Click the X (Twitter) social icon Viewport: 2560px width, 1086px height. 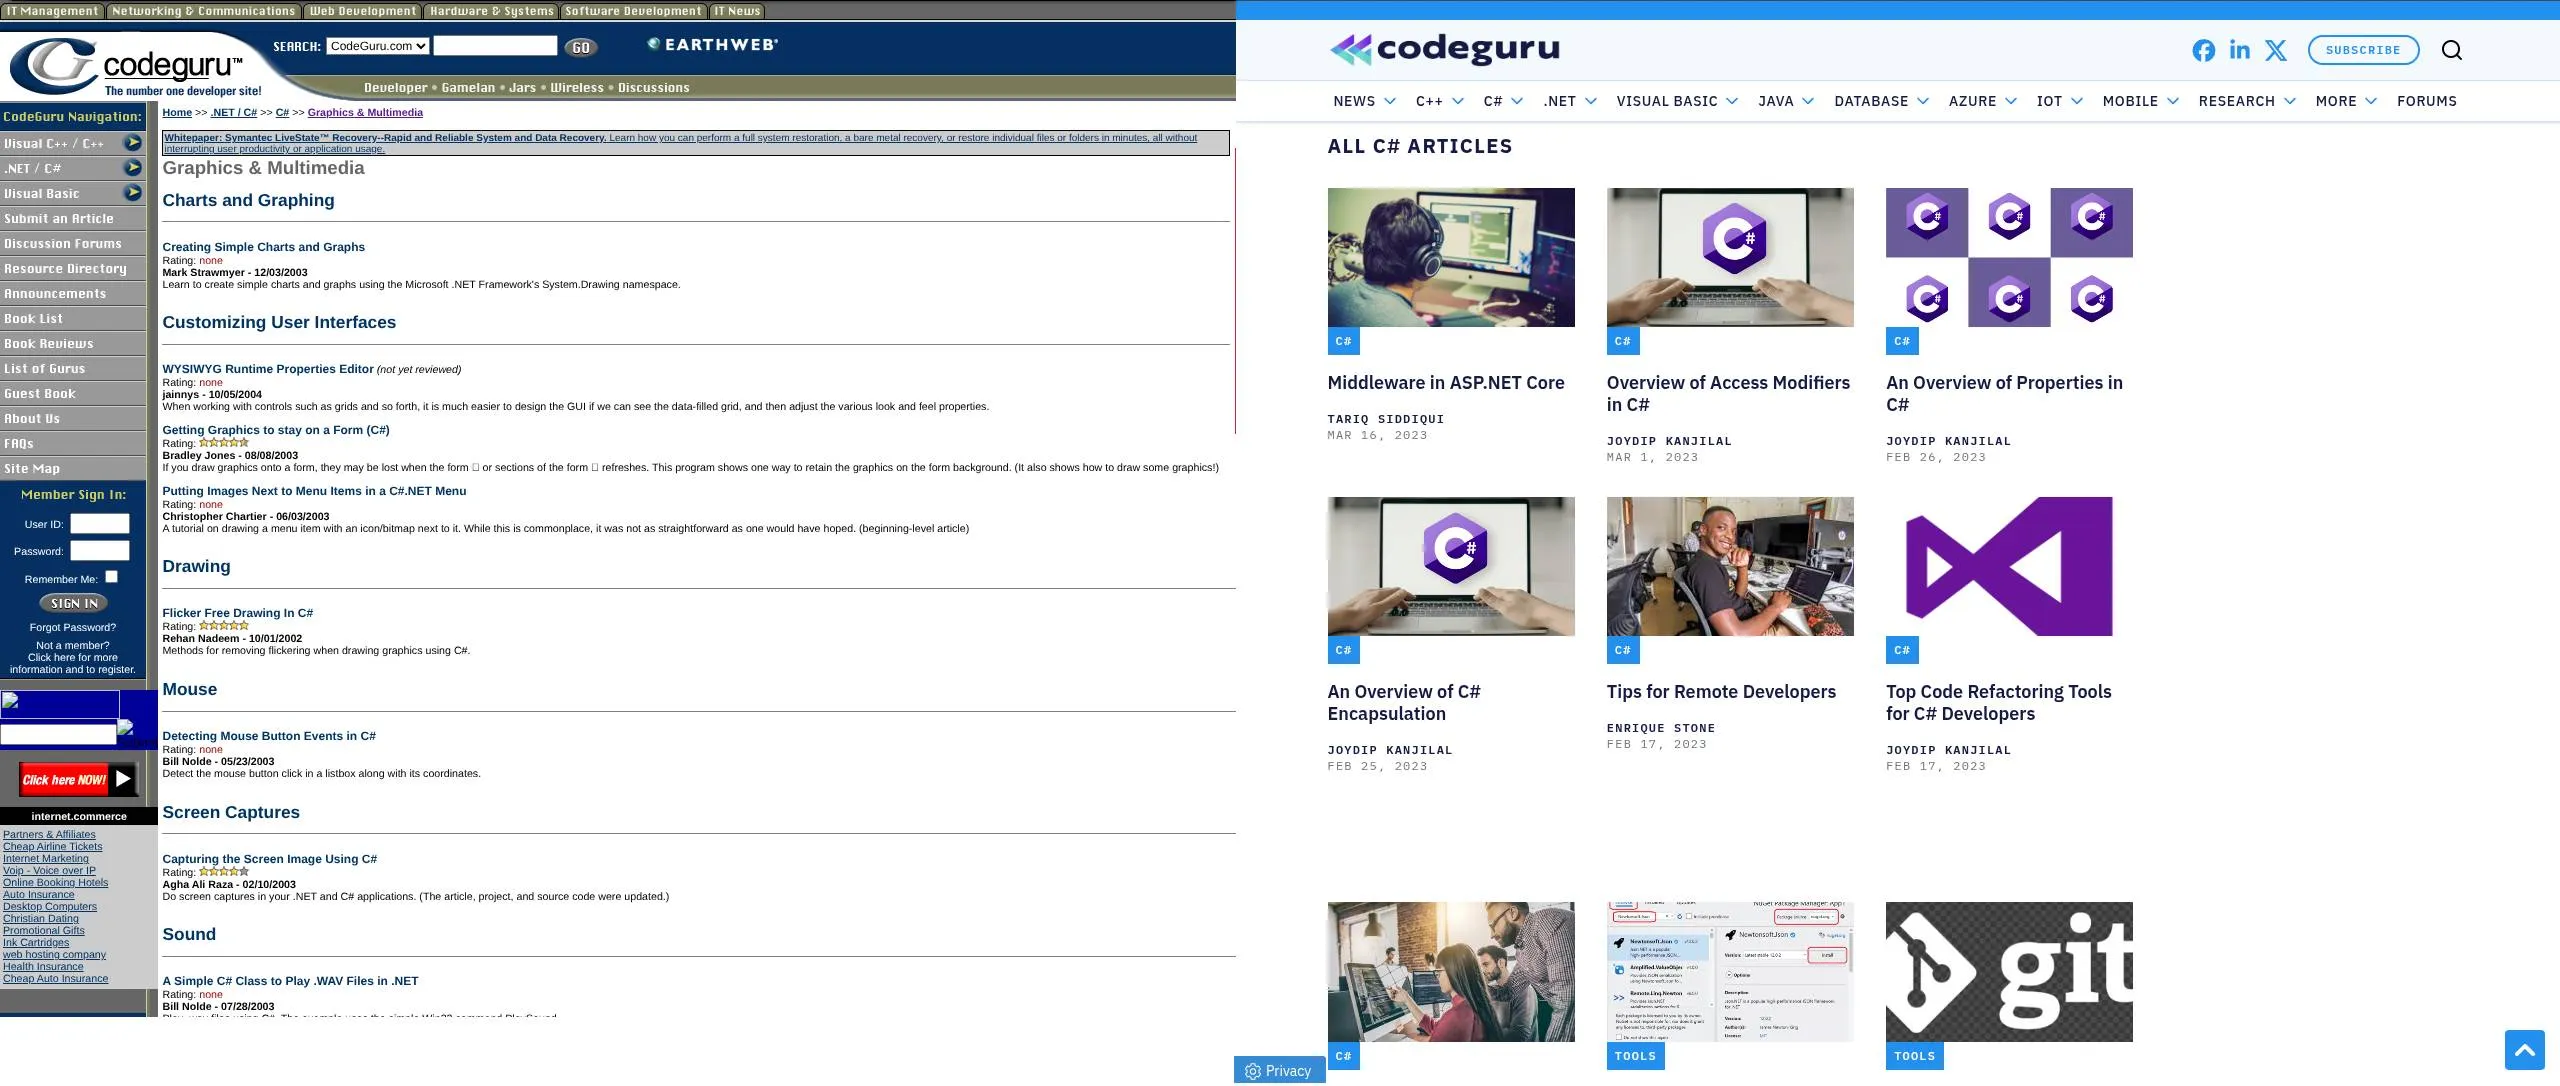pyautogui.click(x=2276, y=50)
